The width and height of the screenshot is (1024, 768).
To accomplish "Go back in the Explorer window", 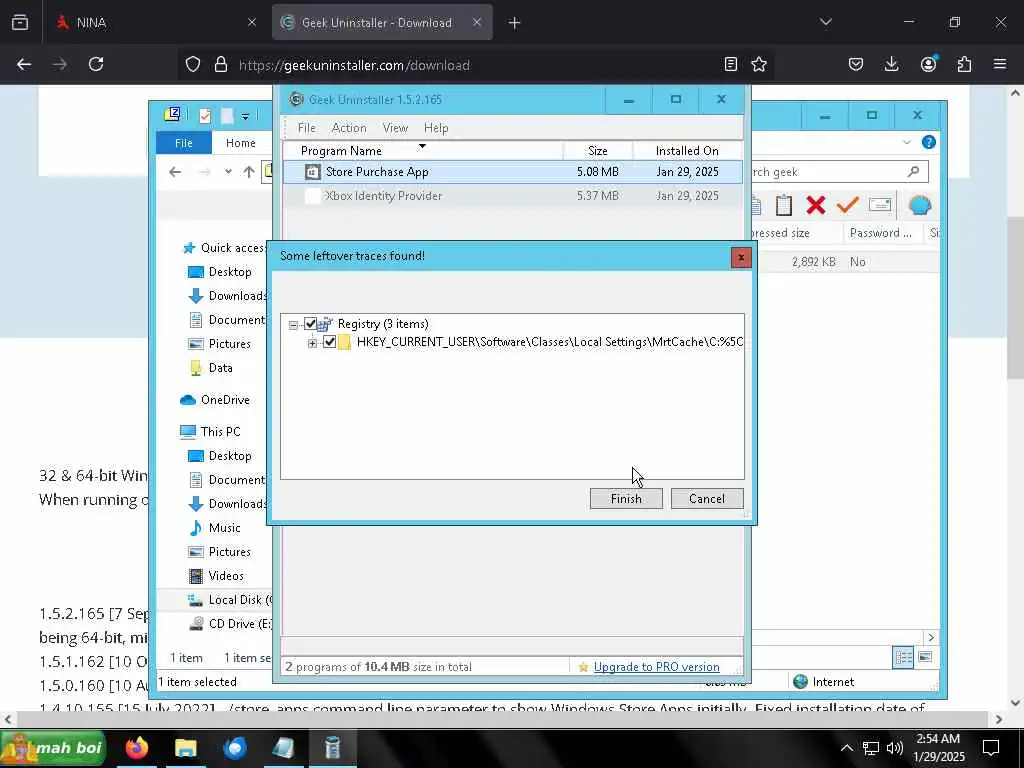I will tap(175, 172).
